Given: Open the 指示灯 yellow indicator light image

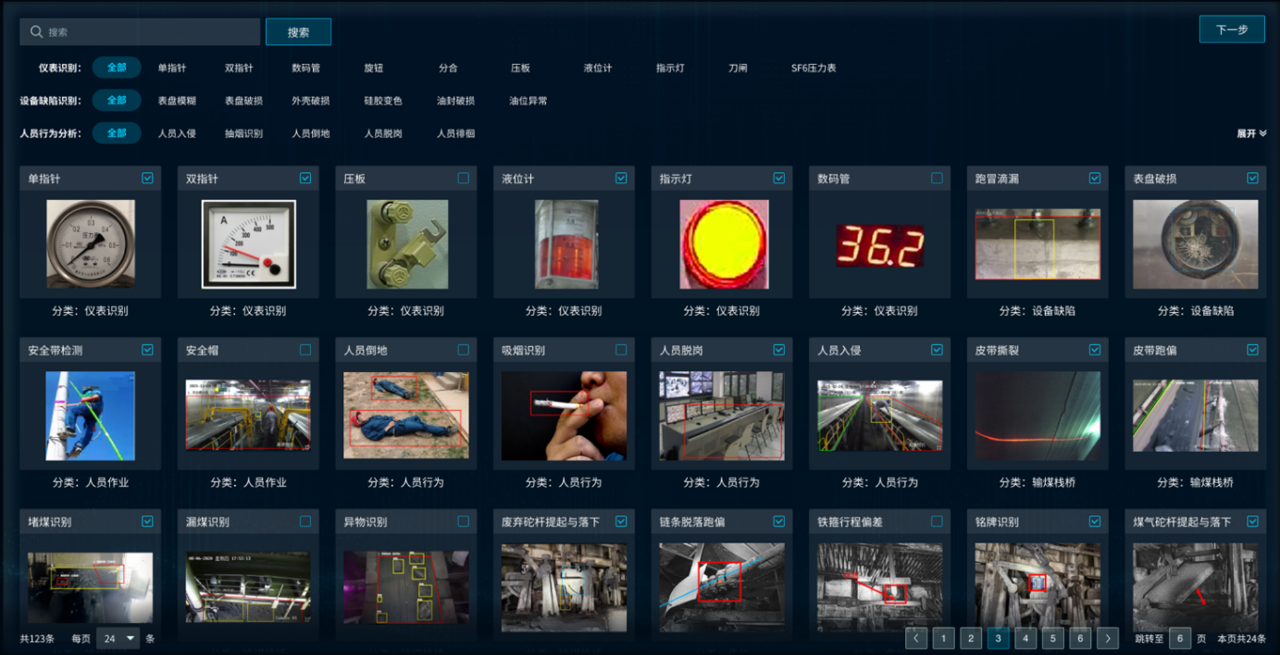Looking at the screenshot, I should point(723,244).
